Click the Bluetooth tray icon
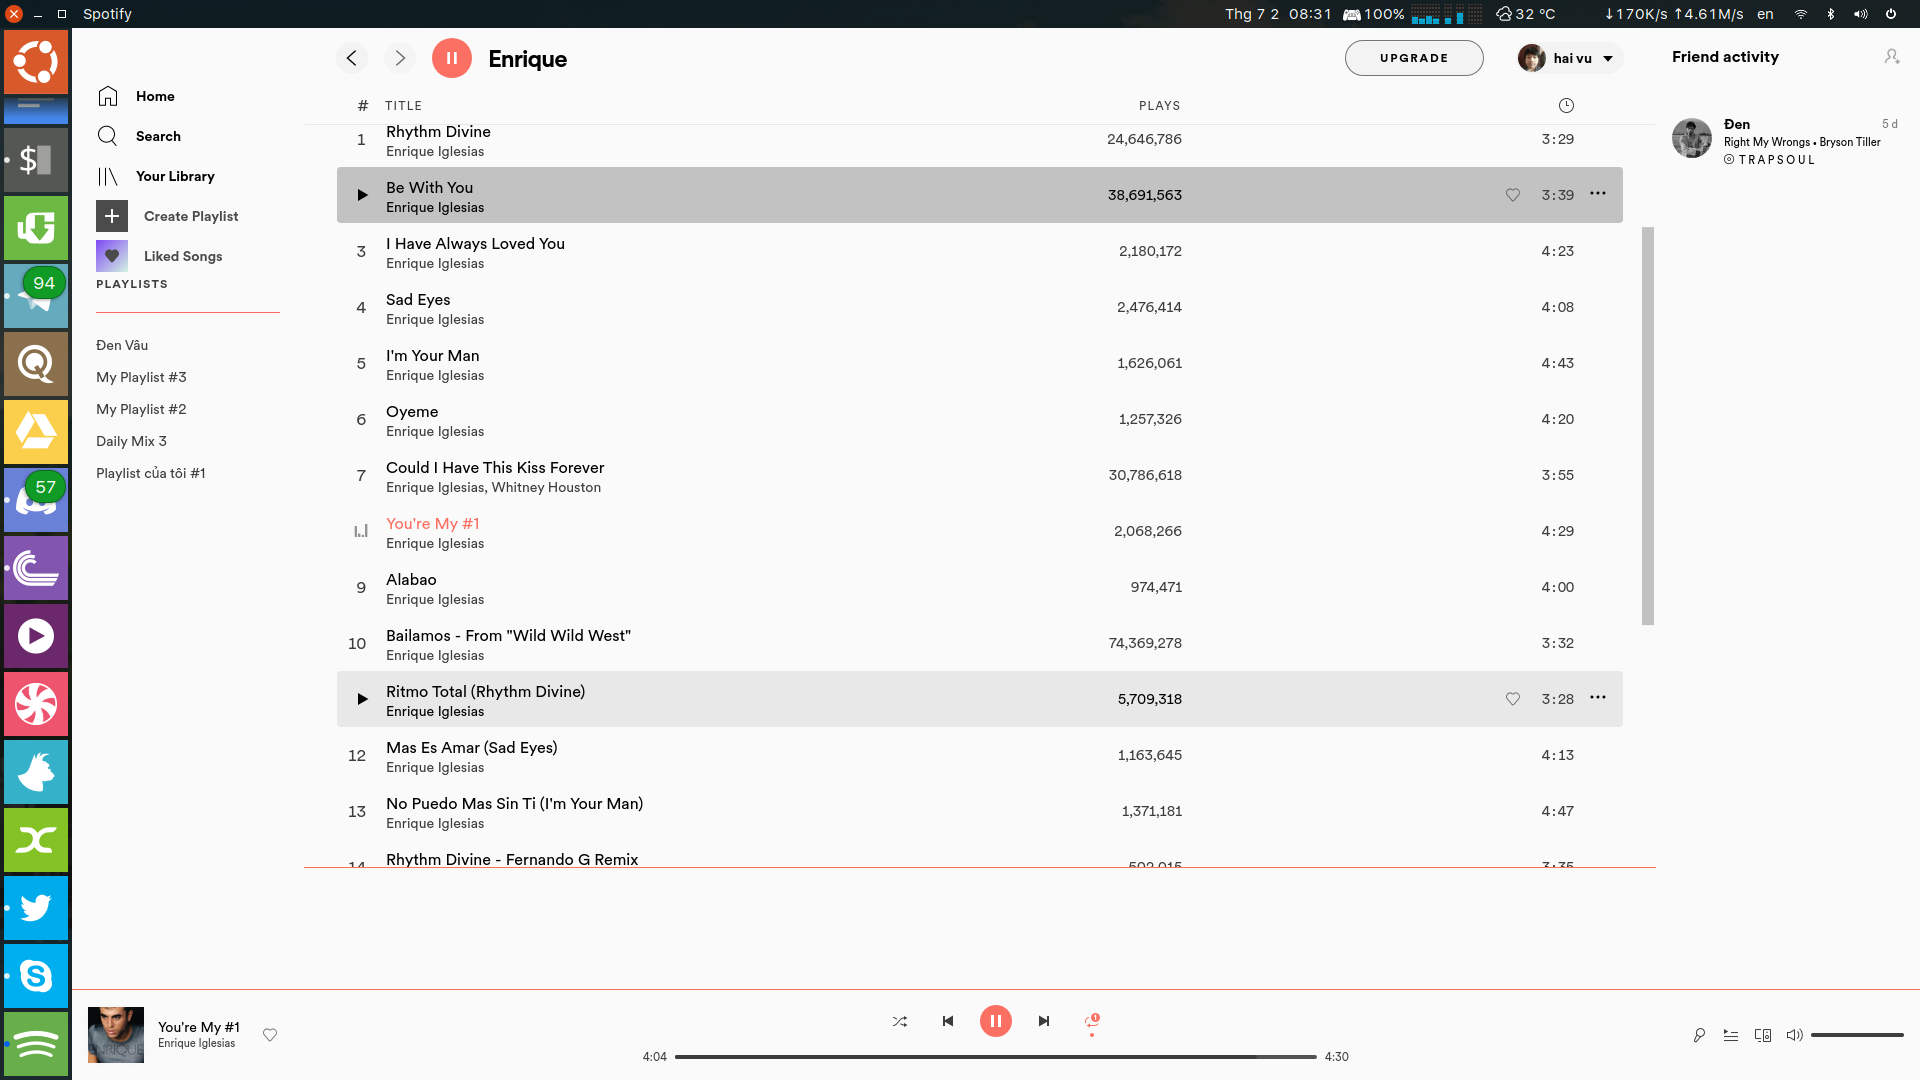 (1831, 14)
